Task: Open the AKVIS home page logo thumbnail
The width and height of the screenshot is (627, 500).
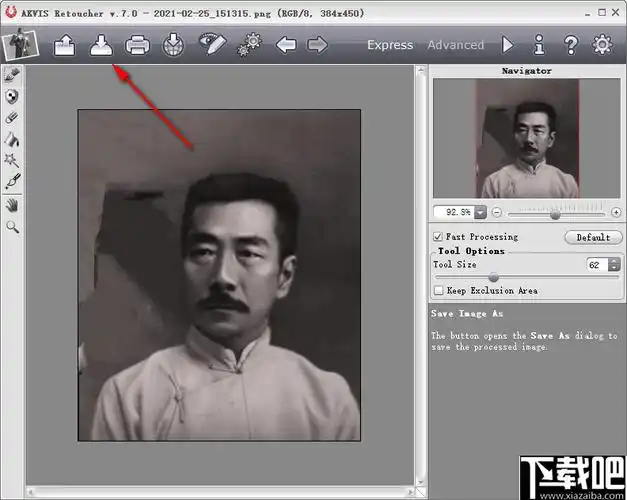Action: [x=20, y=44]
